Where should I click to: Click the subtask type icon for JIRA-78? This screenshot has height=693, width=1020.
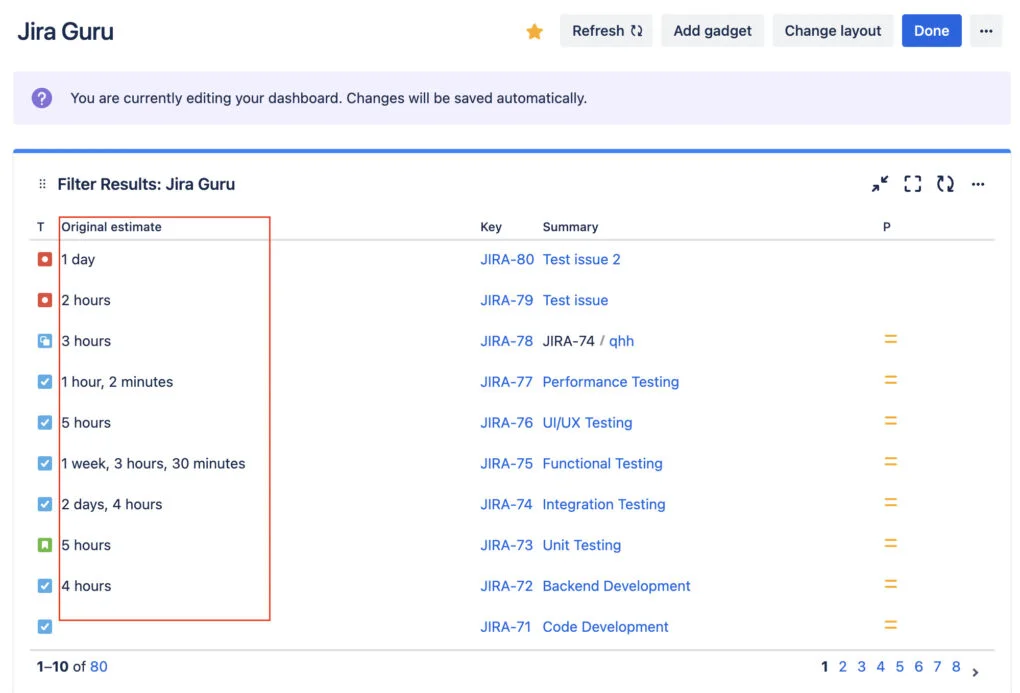coord(44,341)
